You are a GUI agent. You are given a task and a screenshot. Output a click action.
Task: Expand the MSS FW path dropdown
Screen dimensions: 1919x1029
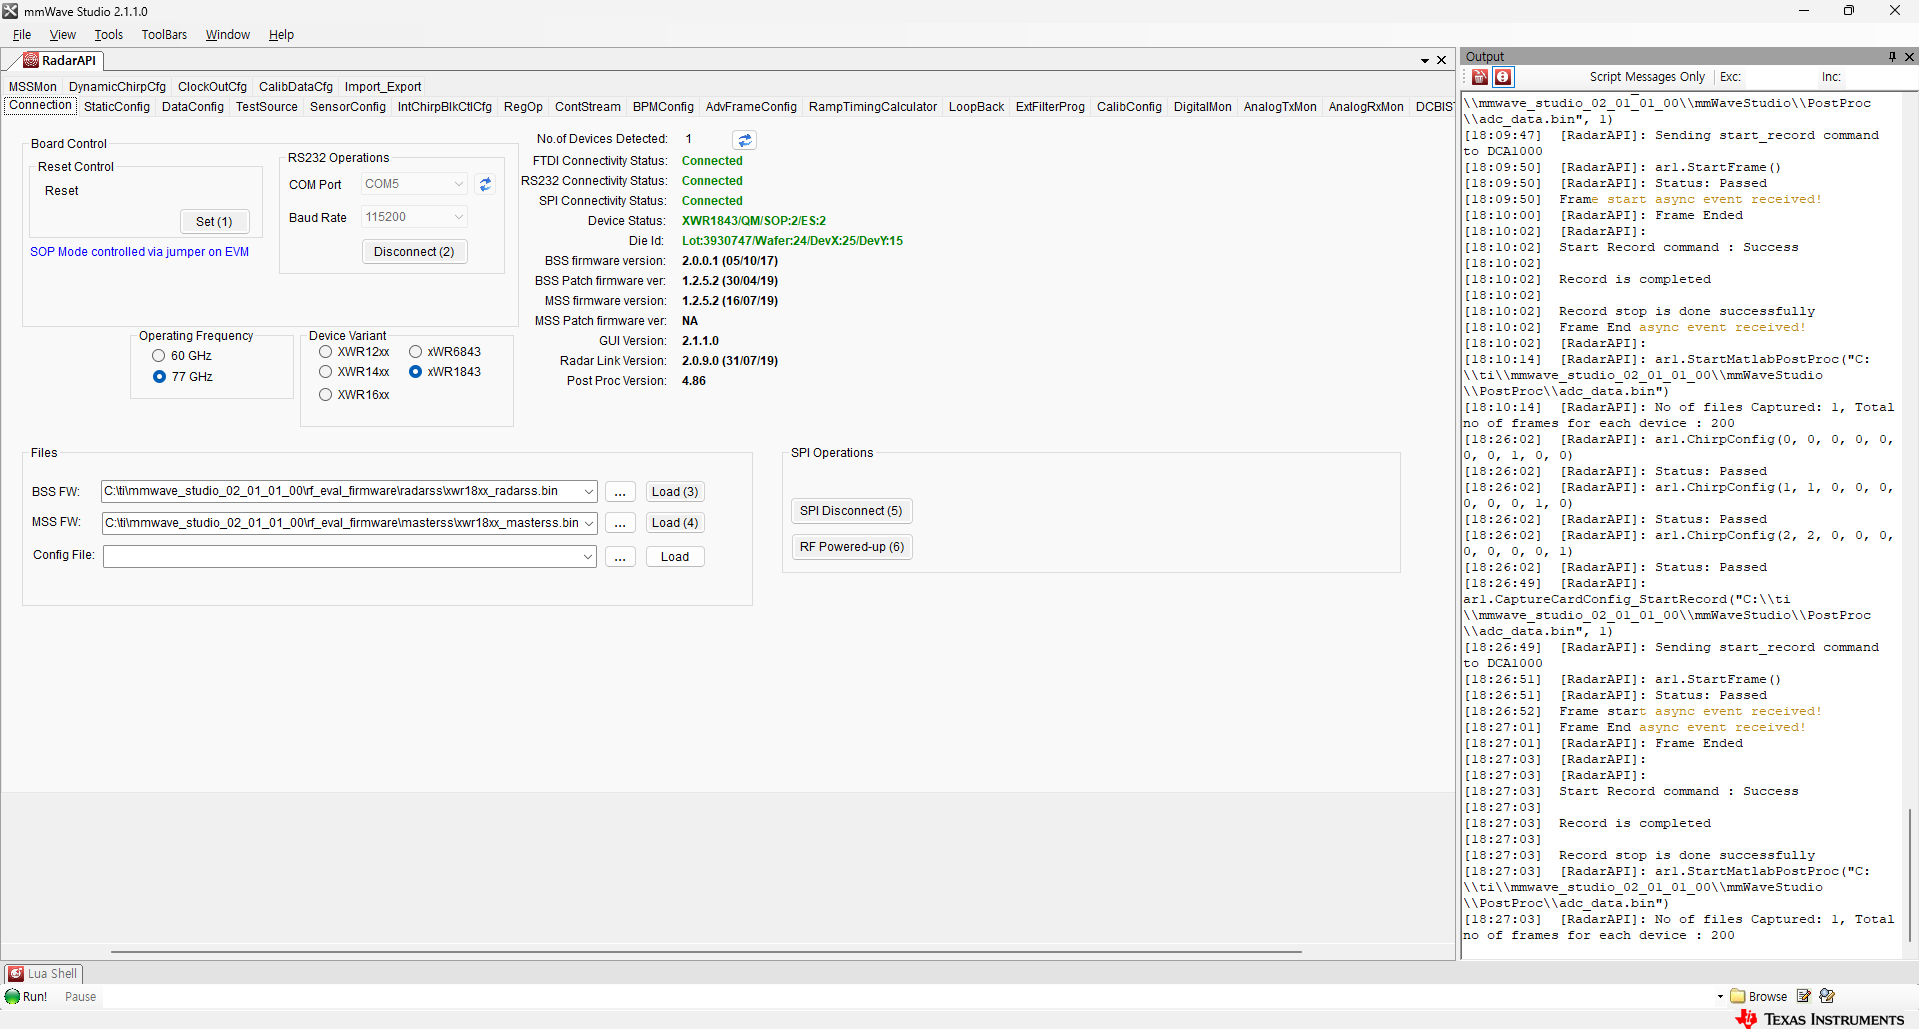click(589, 523)
